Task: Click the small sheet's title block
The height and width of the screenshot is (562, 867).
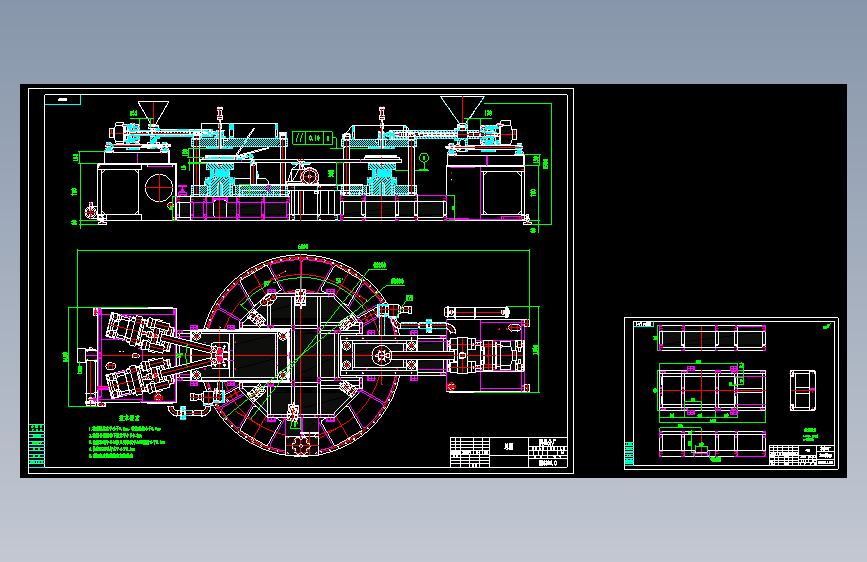Action: 801,456
